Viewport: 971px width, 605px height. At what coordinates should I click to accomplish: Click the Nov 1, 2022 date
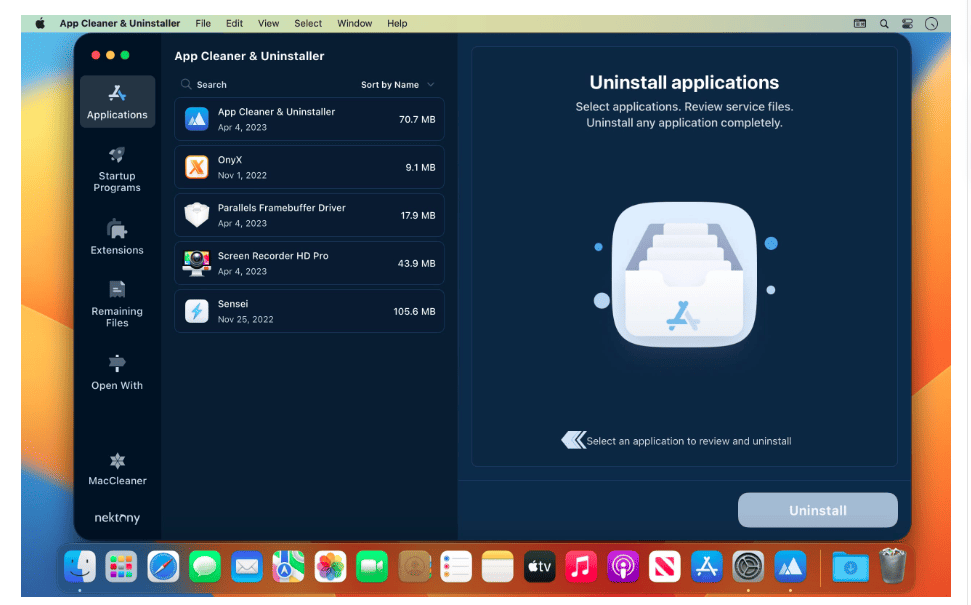pos(242,175)
